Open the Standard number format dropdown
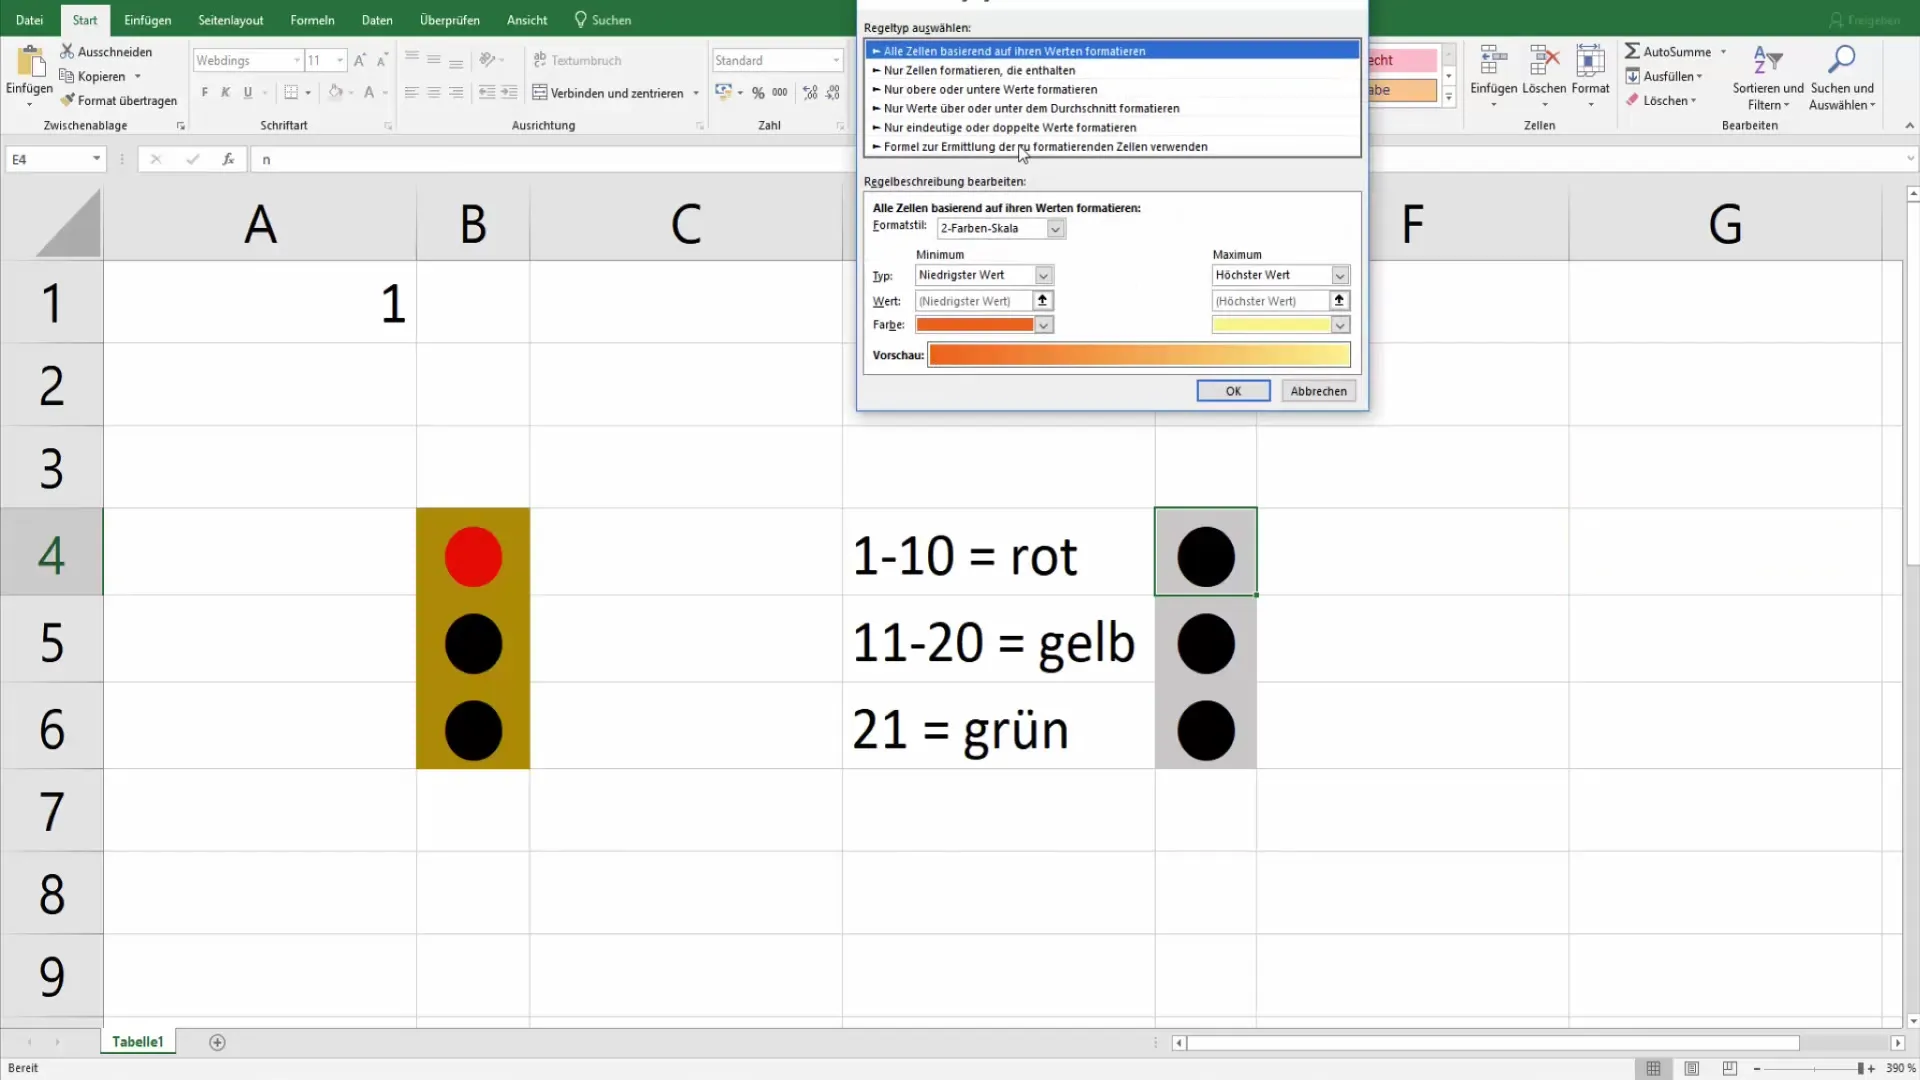 [836, 60]
